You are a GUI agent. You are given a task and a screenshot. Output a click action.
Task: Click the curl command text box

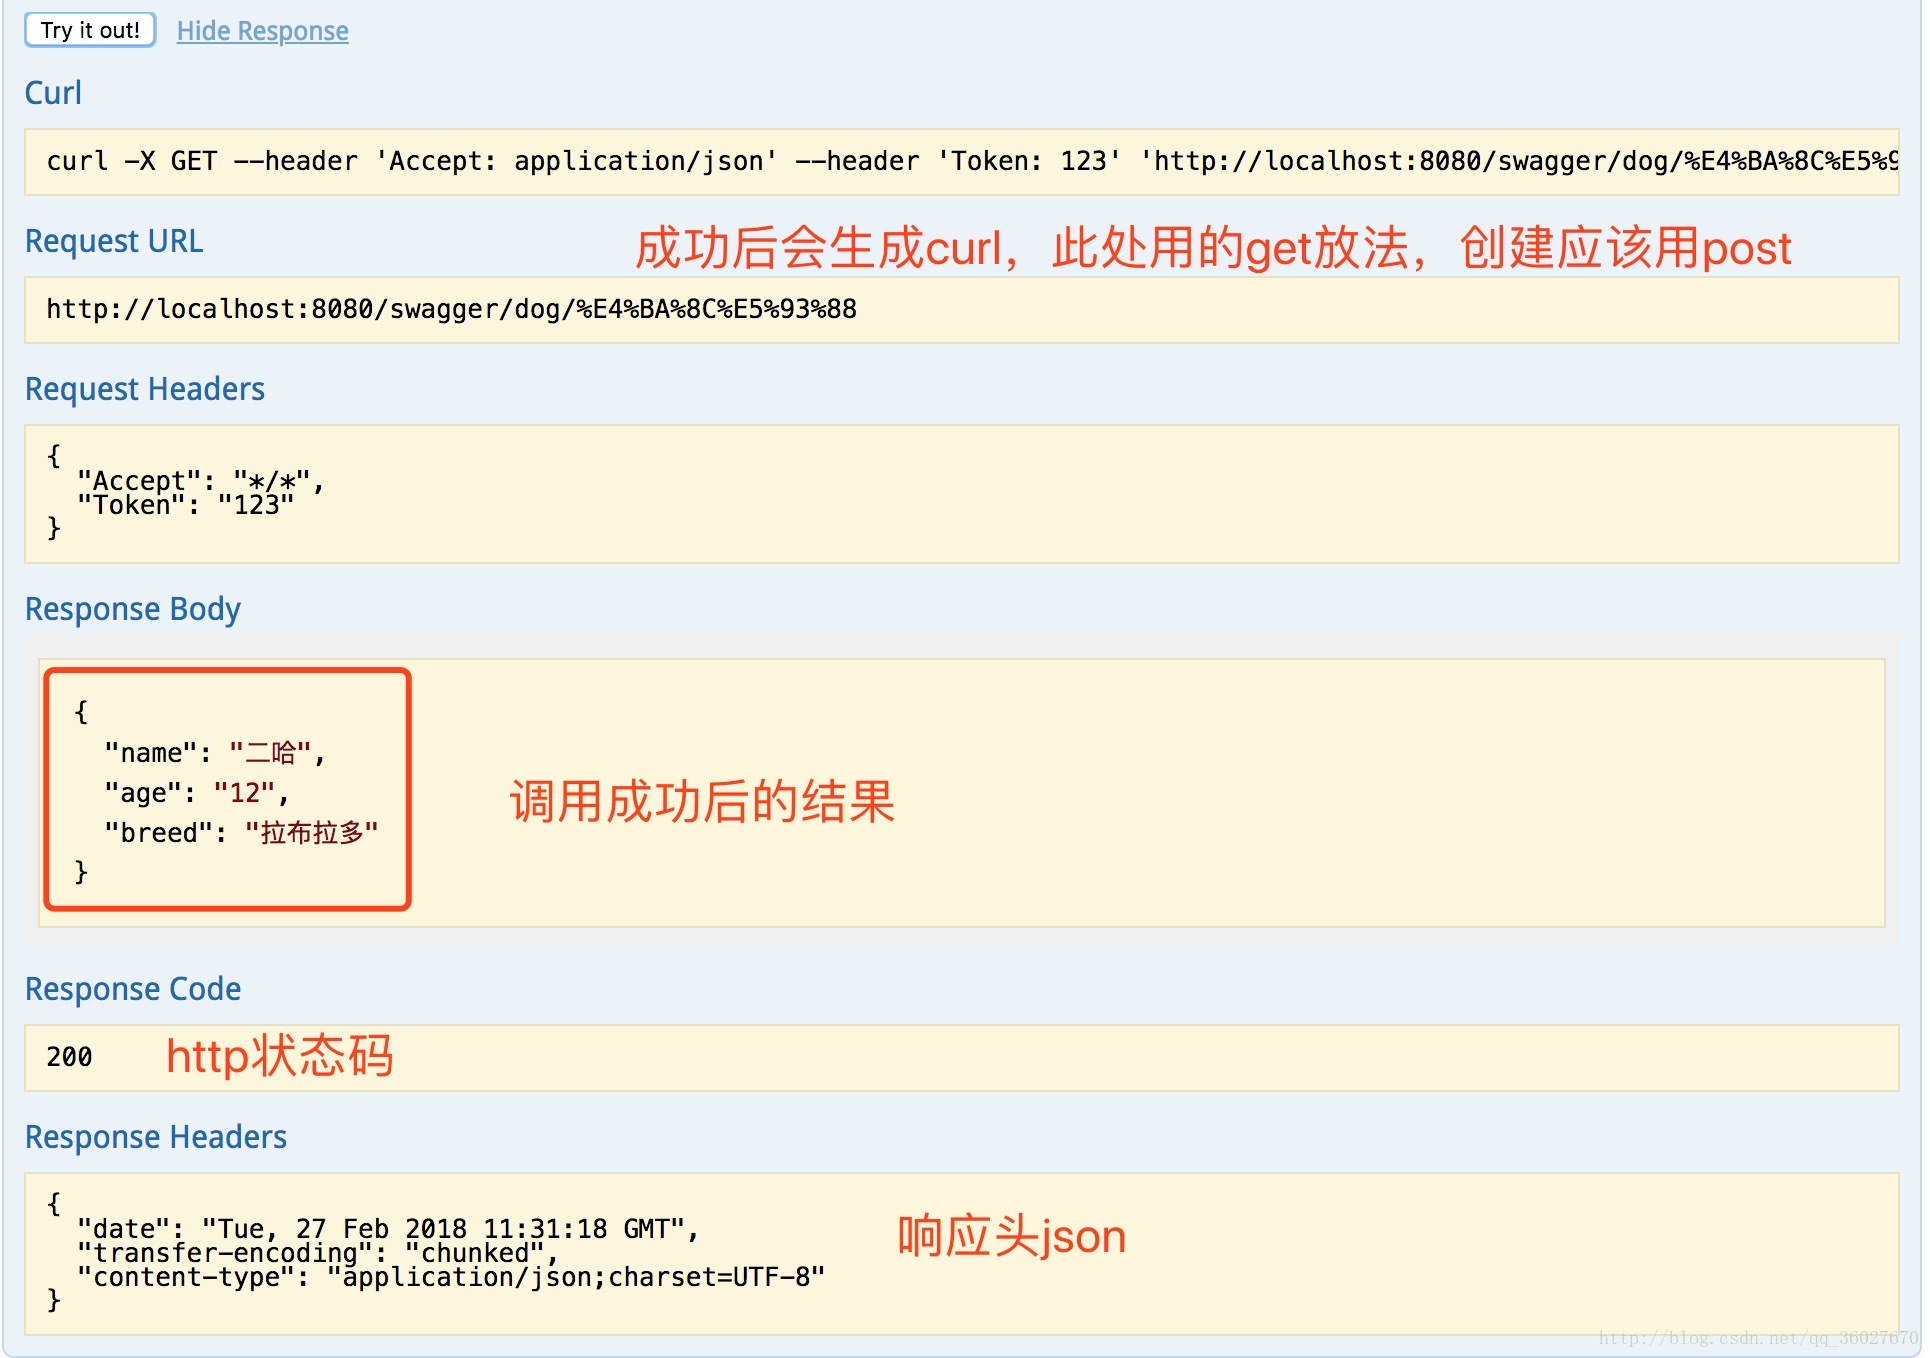[x=961, y=162]
